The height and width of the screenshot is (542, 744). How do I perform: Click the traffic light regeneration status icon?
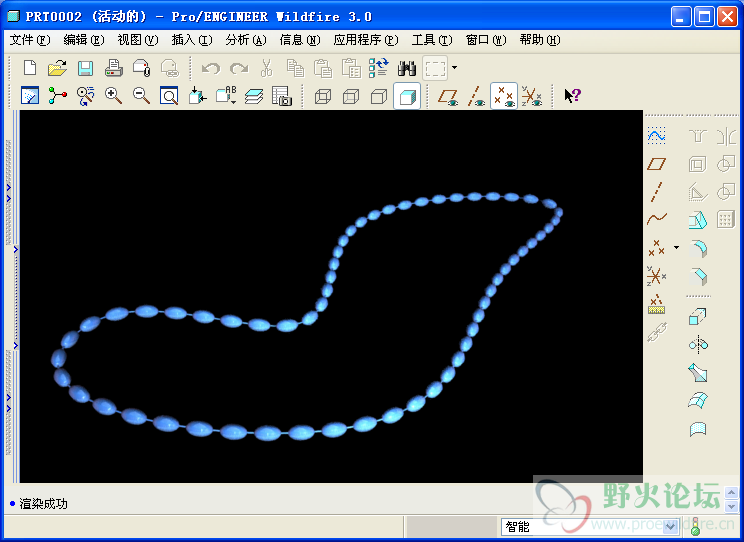pos(696,527)
